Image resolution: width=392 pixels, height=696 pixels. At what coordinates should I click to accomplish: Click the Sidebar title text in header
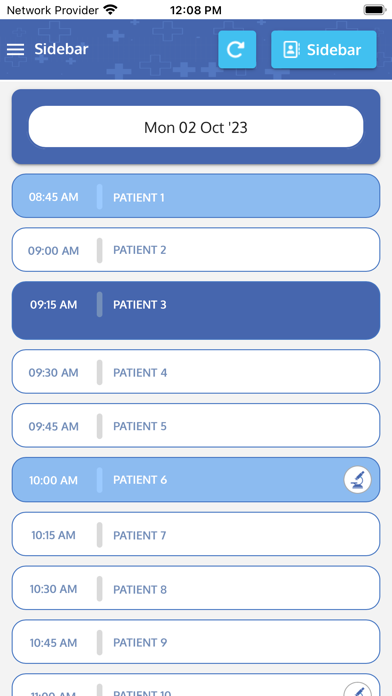click(61, 49)
